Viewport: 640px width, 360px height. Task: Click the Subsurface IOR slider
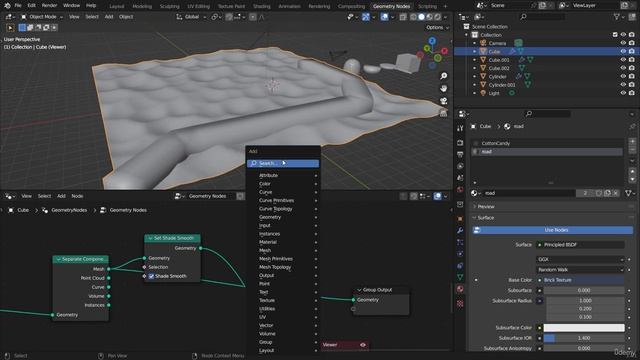pyautogui.click(x=584, y=338)
